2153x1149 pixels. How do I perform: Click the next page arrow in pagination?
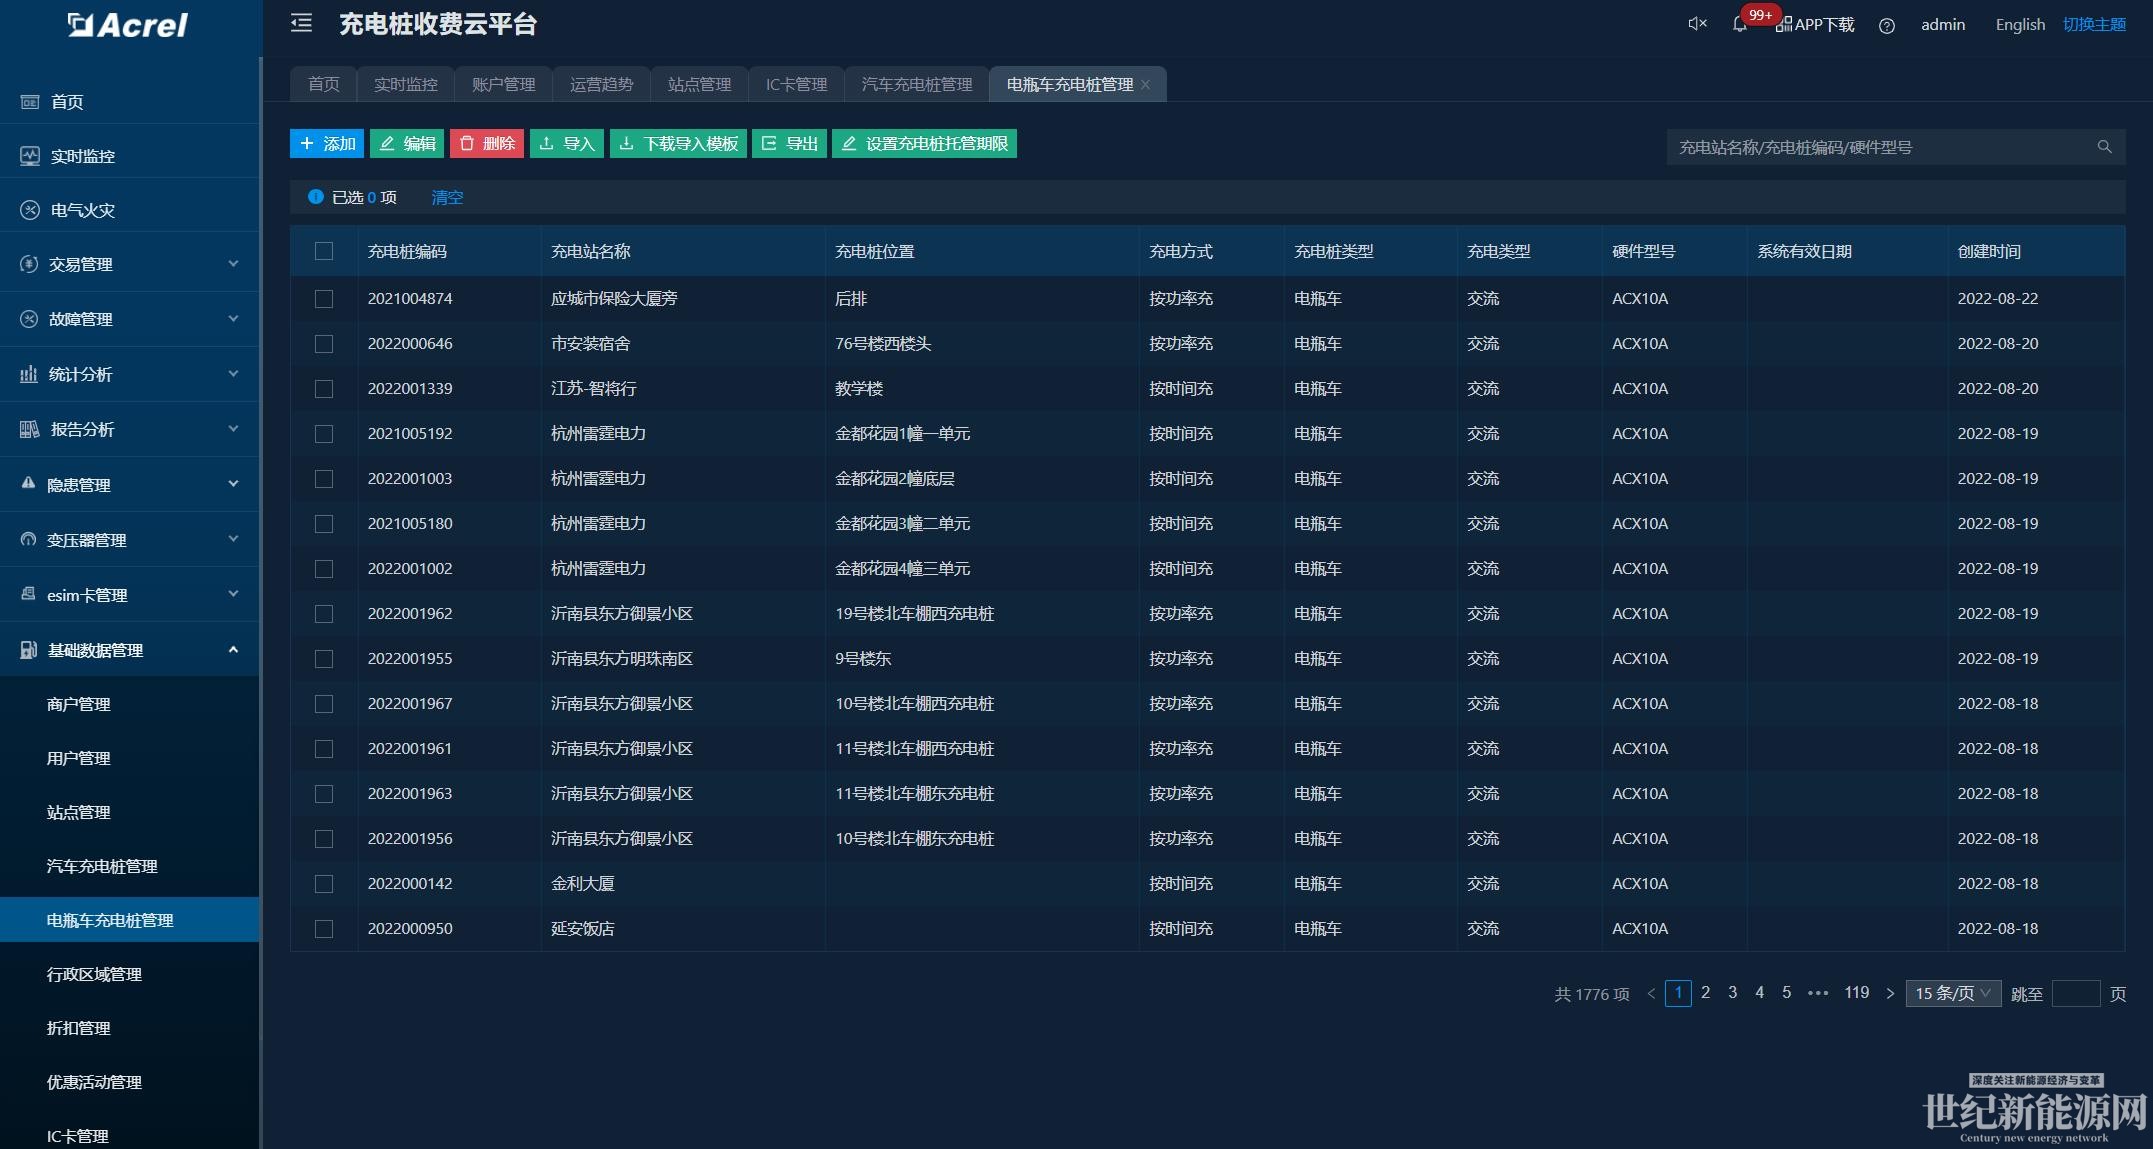[1889, 993]
